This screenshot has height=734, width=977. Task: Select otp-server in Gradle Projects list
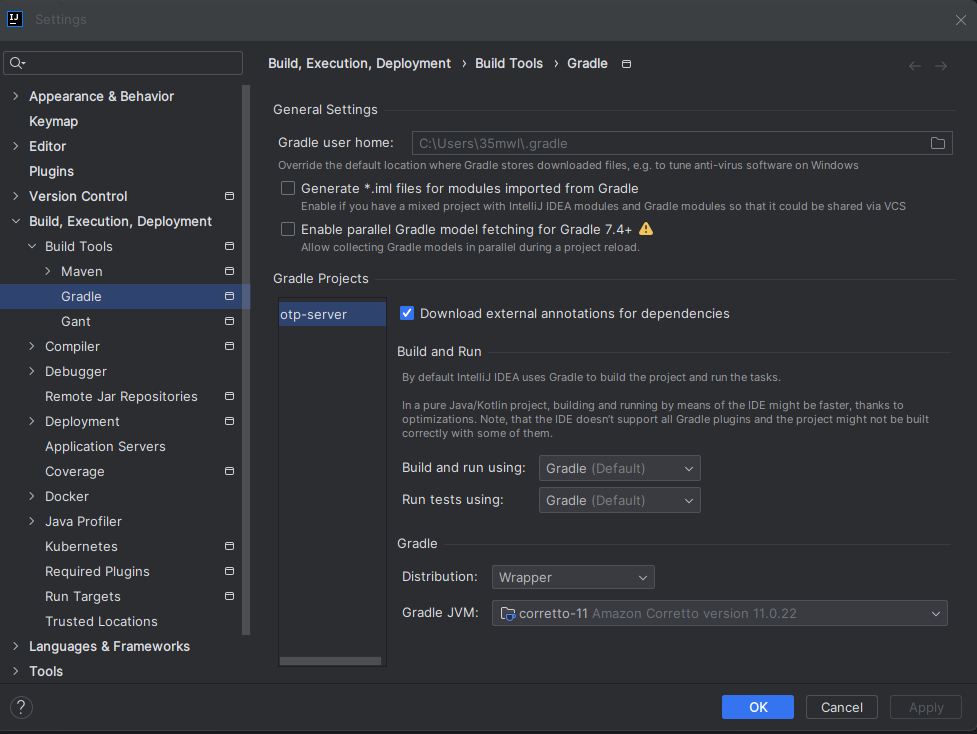pyautogui.click(x=332, y=314)
